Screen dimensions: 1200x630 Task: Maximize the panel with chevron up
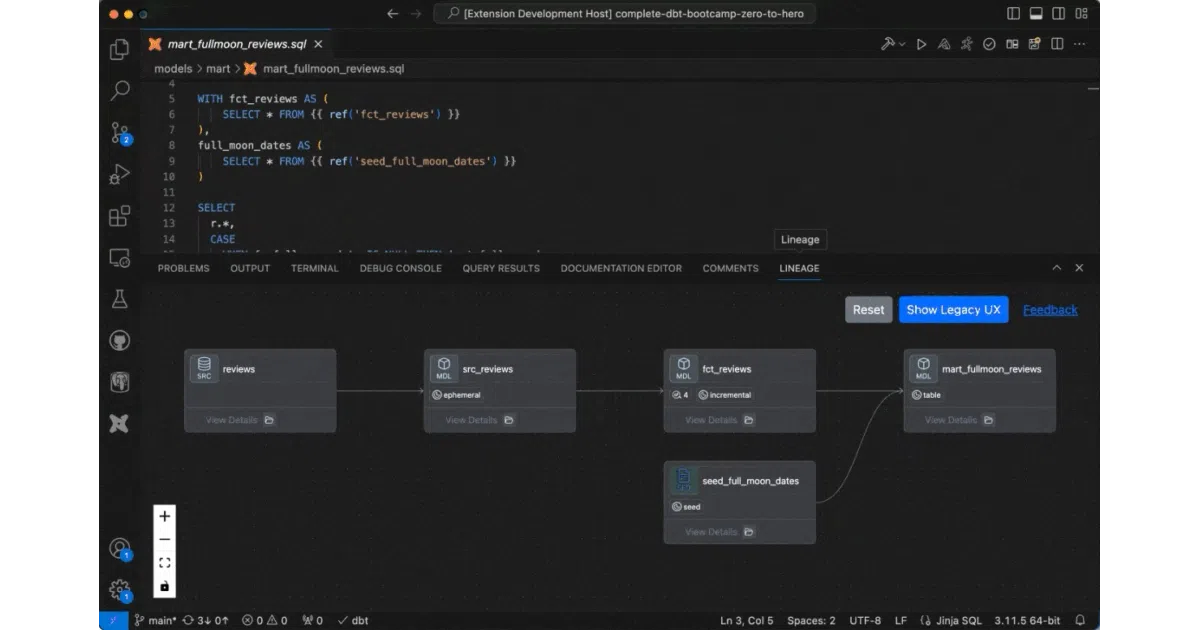(1057, 268)
